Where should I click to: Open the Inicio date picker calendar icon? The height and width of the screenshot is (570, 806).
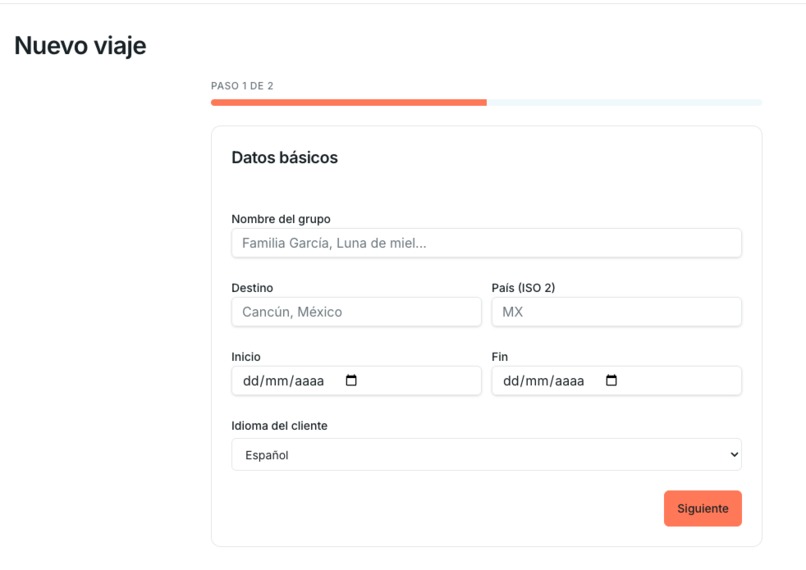click(351, 380)
